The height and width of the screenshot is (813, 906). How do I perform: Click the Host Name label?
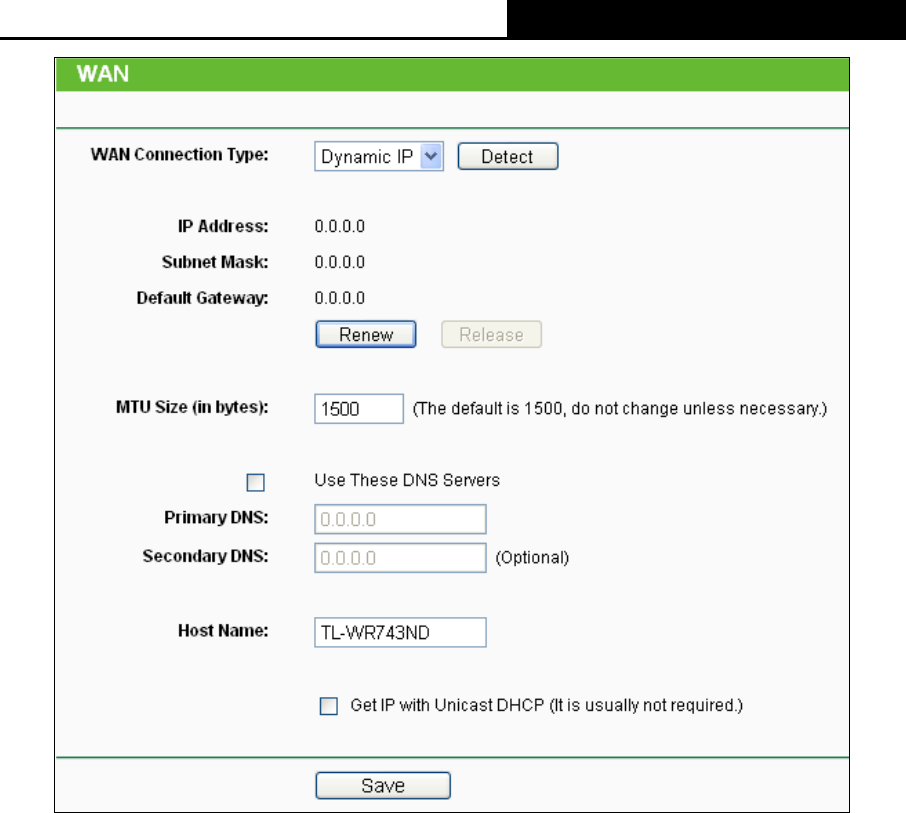click(x=223, y=630)
